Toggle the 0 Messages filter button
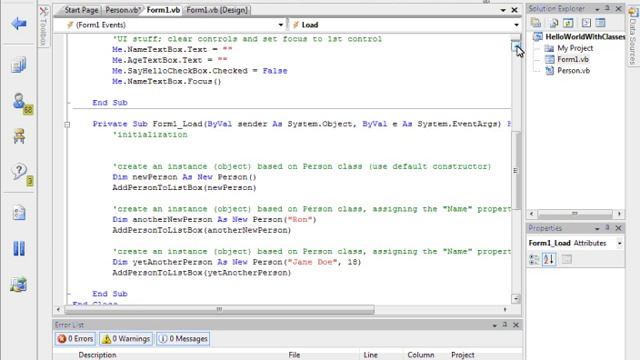640x360 pixels. (183, 339)
